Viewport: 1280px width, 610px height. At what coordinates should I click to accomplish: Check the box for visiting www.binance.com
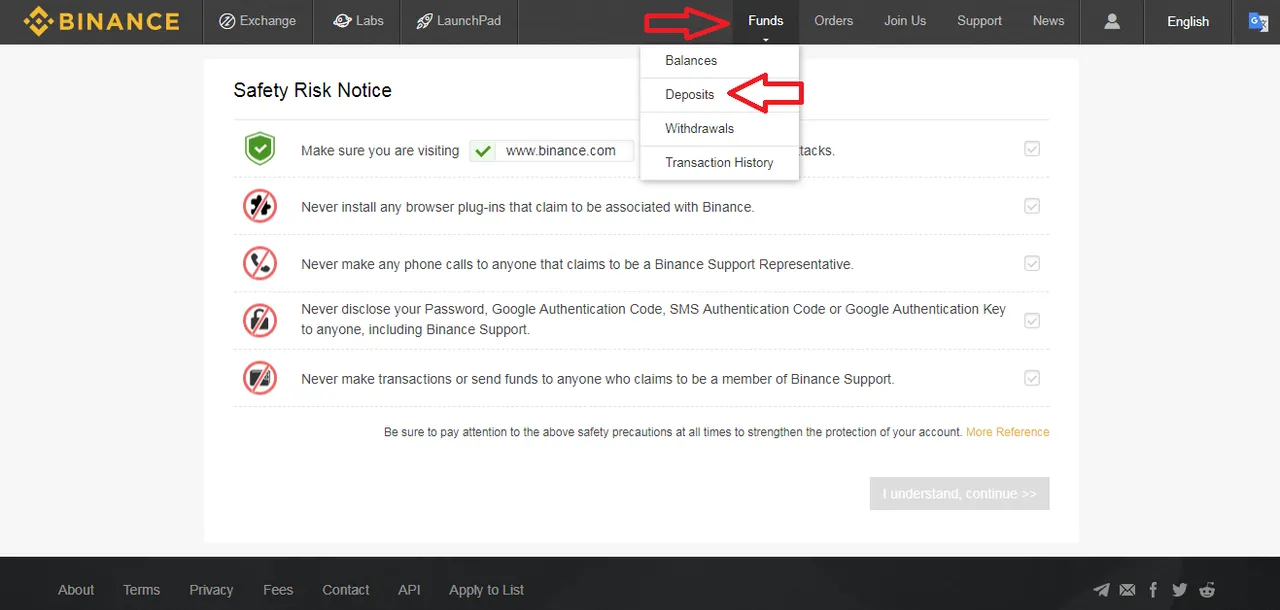pos(1032,149)
